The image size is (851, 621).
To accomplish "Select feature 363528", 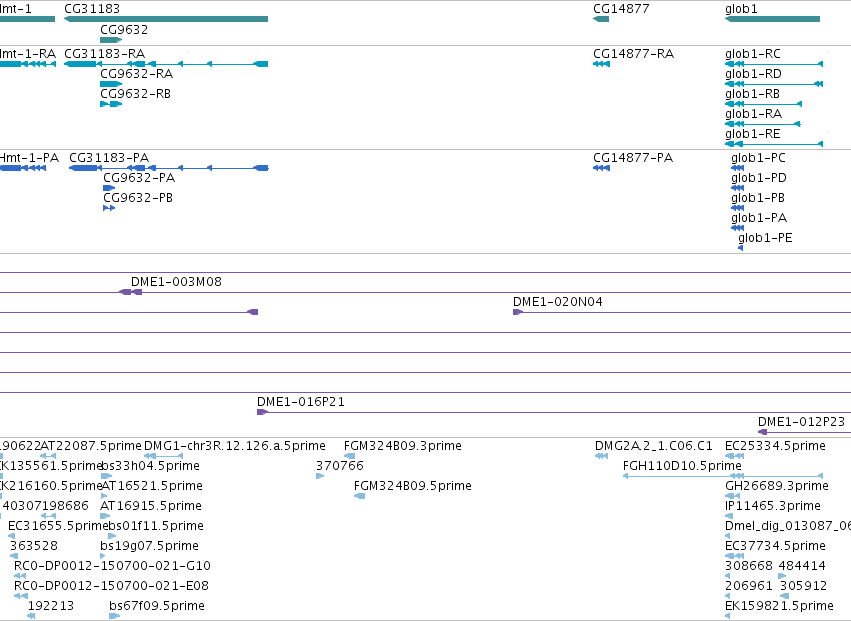I will pos(14,556).
